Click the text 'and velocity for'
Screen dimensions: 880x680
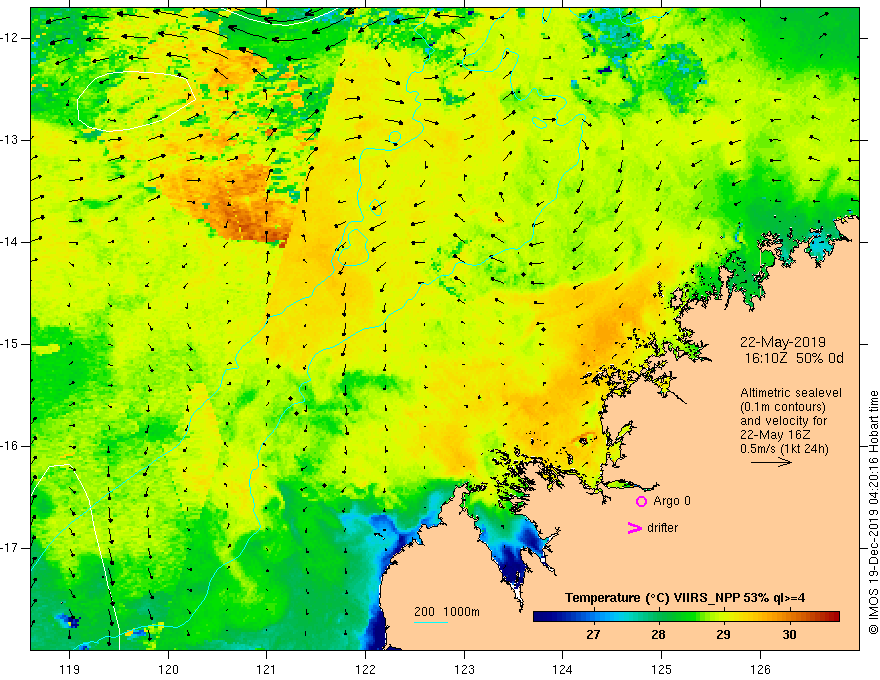[783, 421]
